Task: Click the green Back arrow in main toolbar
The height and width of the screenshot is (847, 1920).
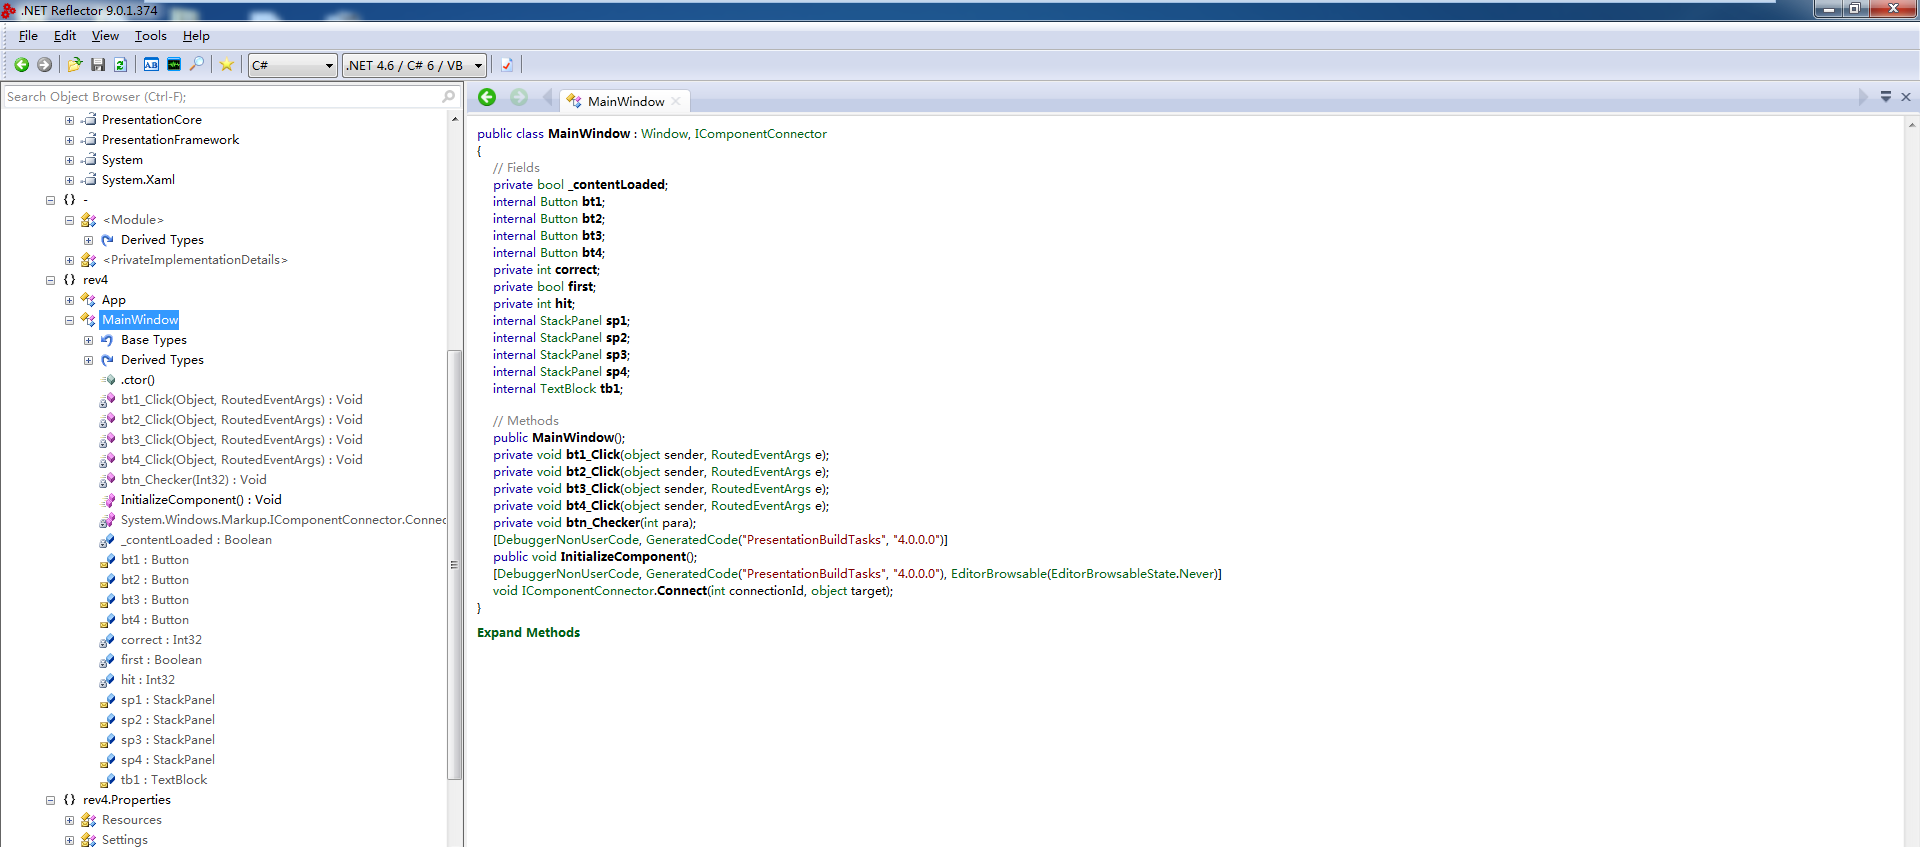Action: coord(21,65)
